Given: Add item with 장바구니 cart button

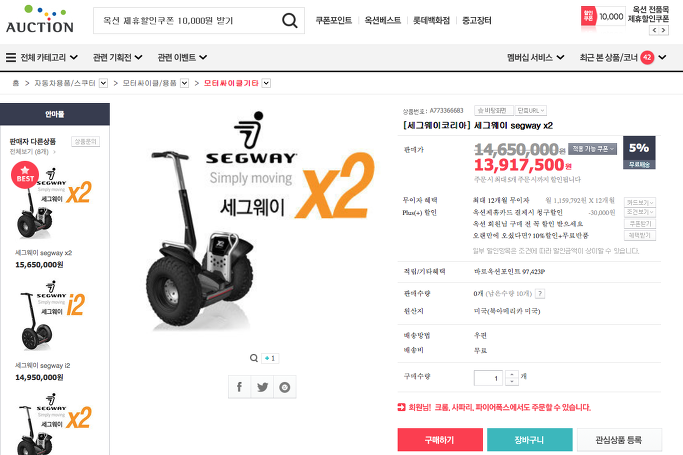Looking at the screenshot, I should (x=530, y=440).
